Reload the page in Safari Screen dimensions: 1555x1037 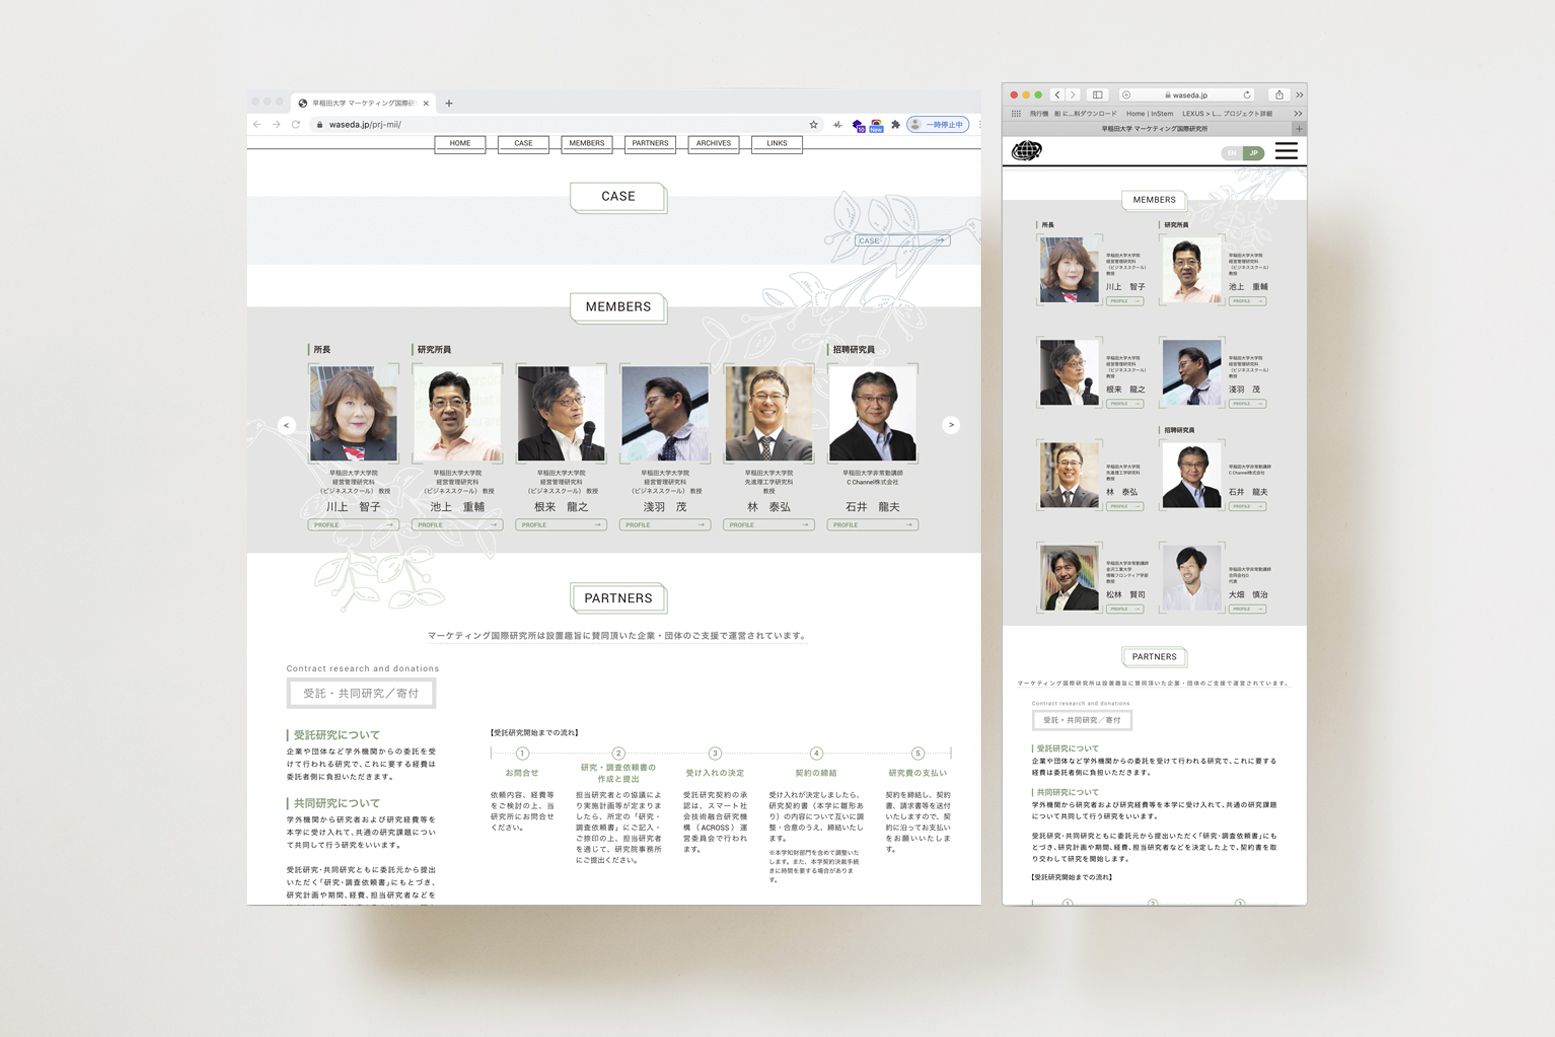(1247, 95)
